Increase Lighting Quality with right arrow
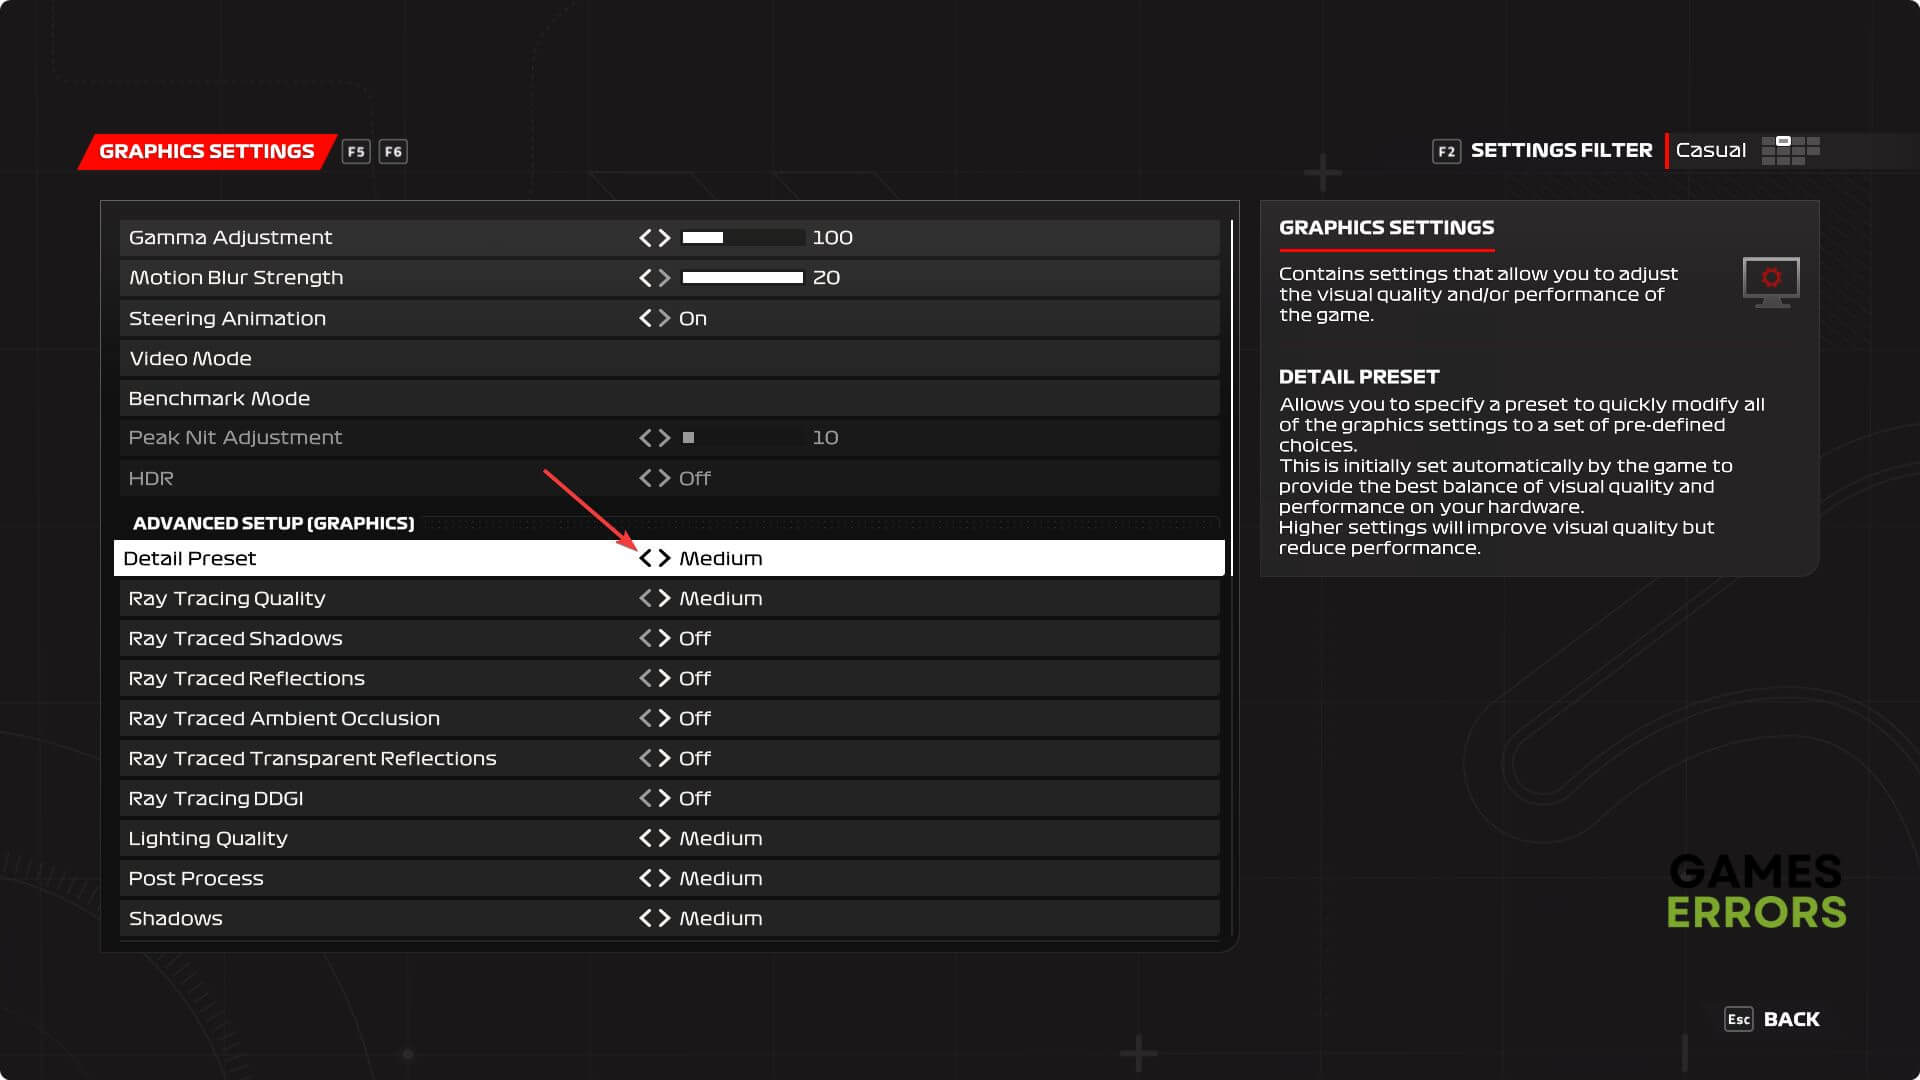The width and height of the screenshot is (1920, 1080). 664,838
